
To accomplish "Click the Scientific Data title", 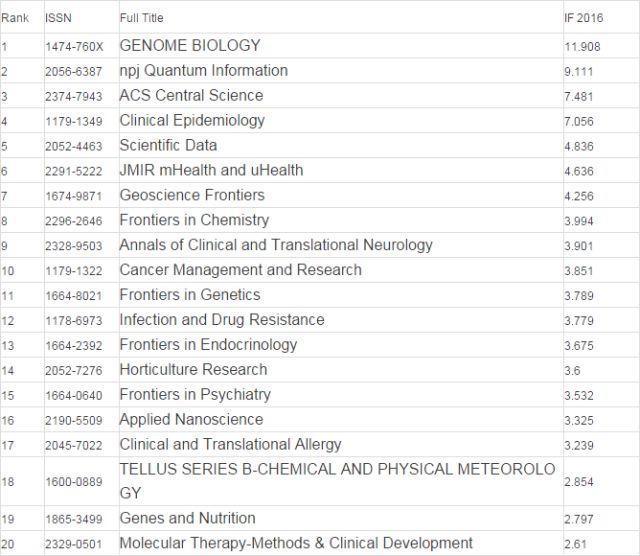I will [x=168, y=145].
